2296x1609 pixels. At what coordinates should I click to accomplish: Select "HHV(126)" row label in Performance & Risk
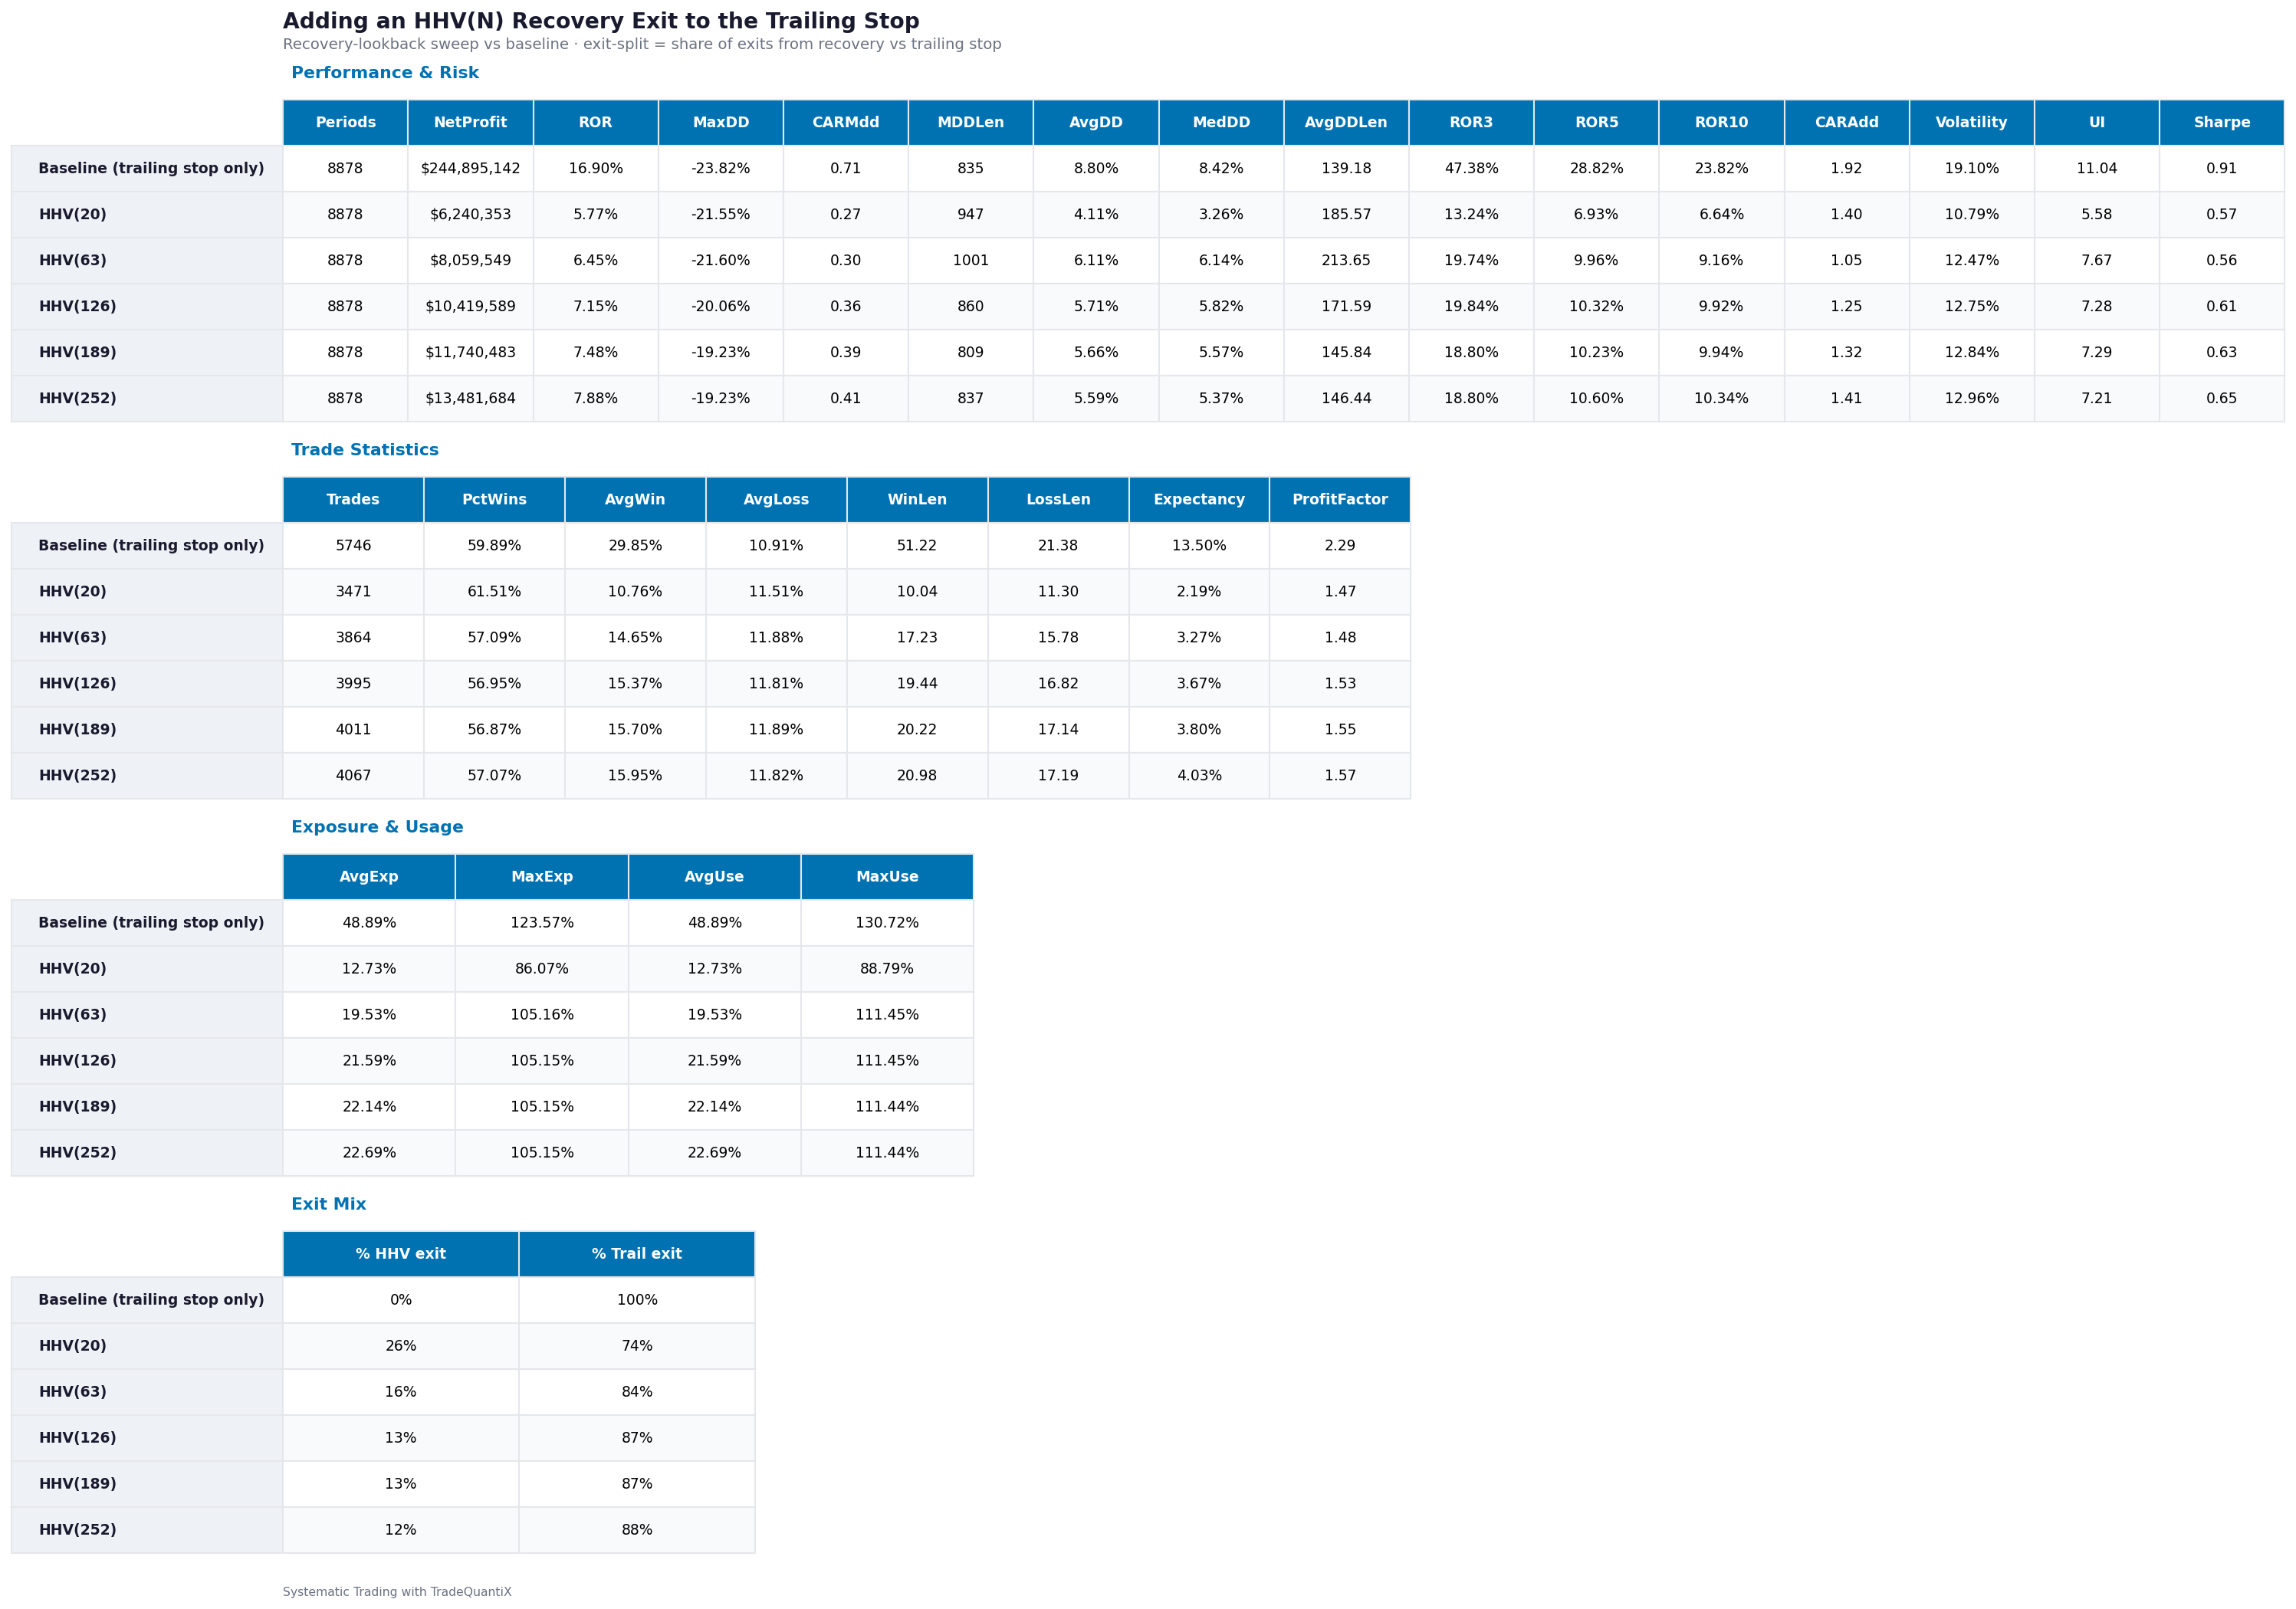pos(78,307)
